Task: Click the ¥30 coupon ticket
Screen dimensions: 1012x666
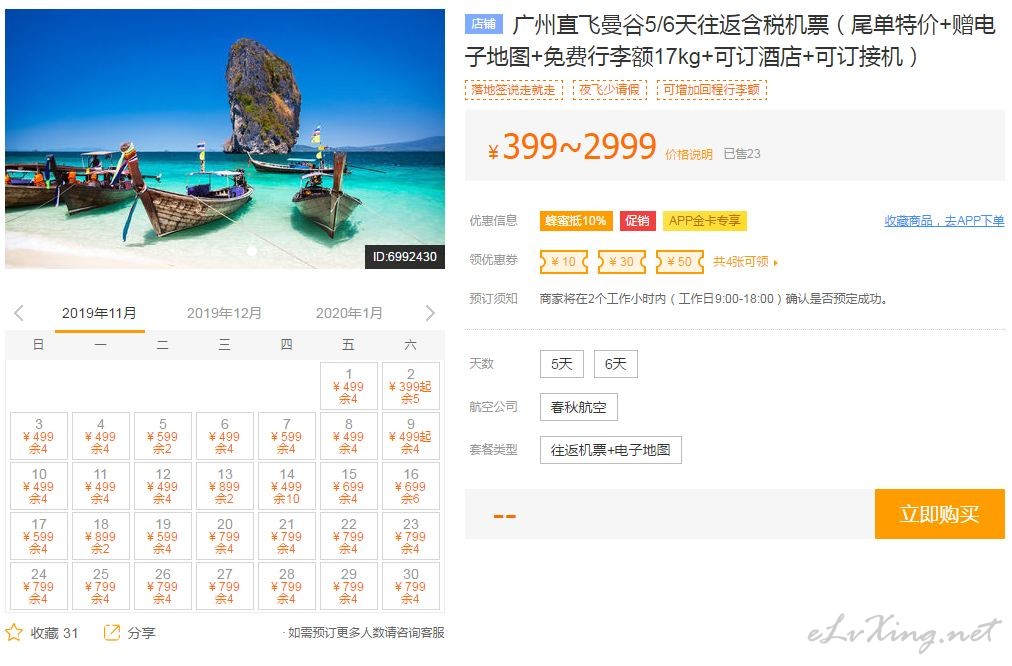Action: (622, 261)
